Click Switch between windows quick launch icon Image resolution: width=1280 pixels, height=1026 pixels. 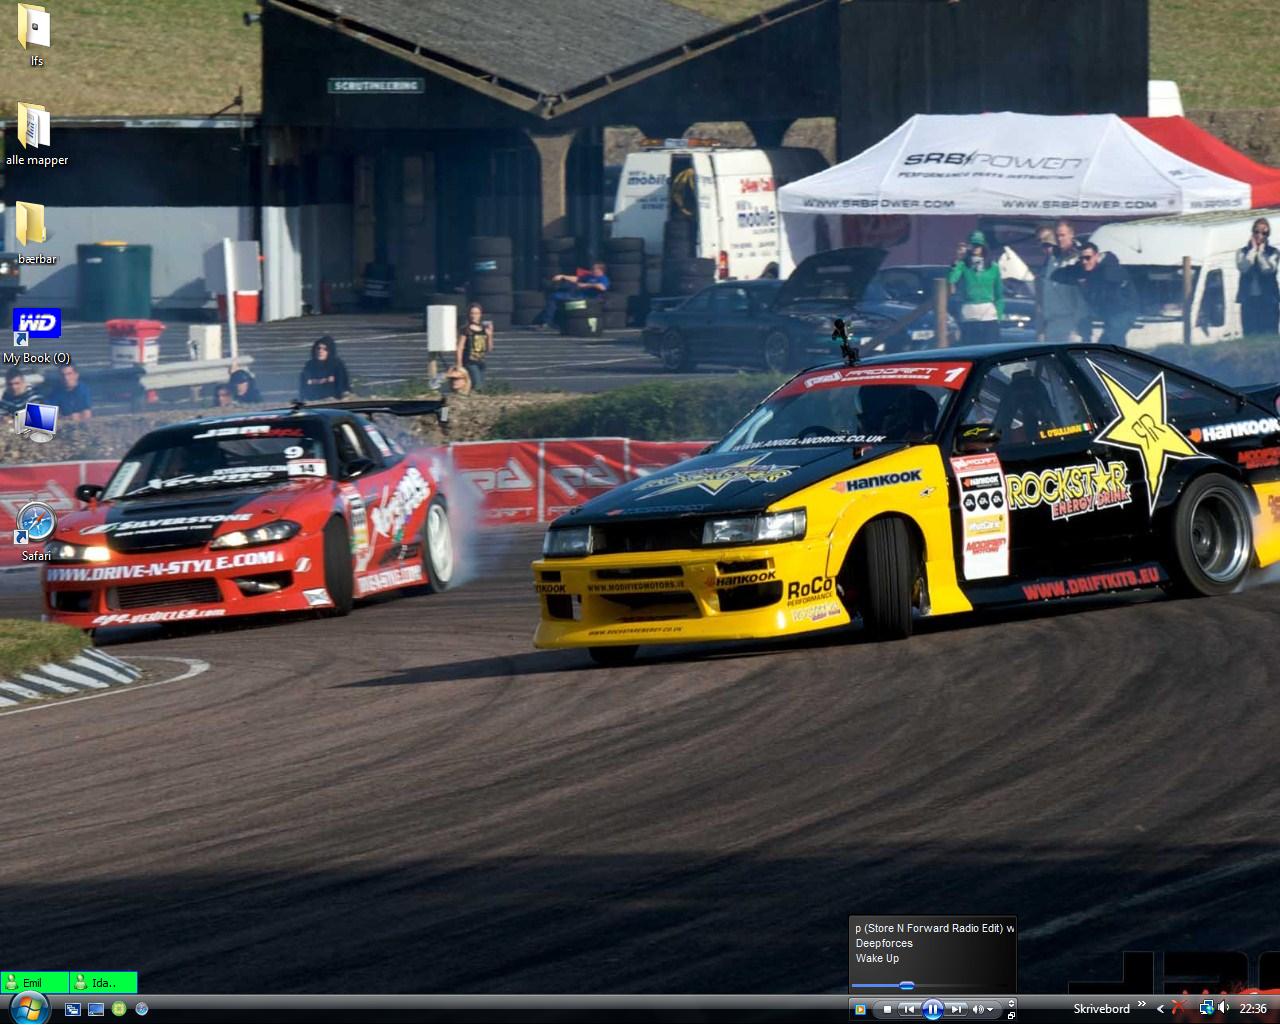[73, 1010]
